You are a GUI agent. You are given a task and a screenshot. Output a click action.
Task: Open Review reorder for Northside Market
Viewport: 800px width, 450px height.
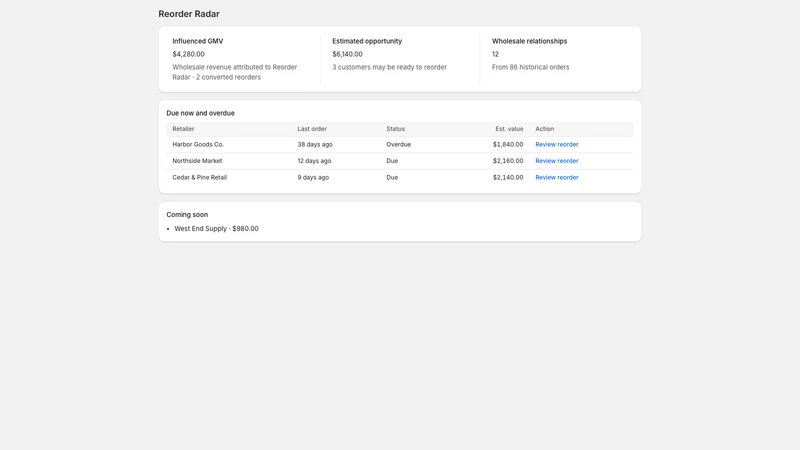[557, 161]
